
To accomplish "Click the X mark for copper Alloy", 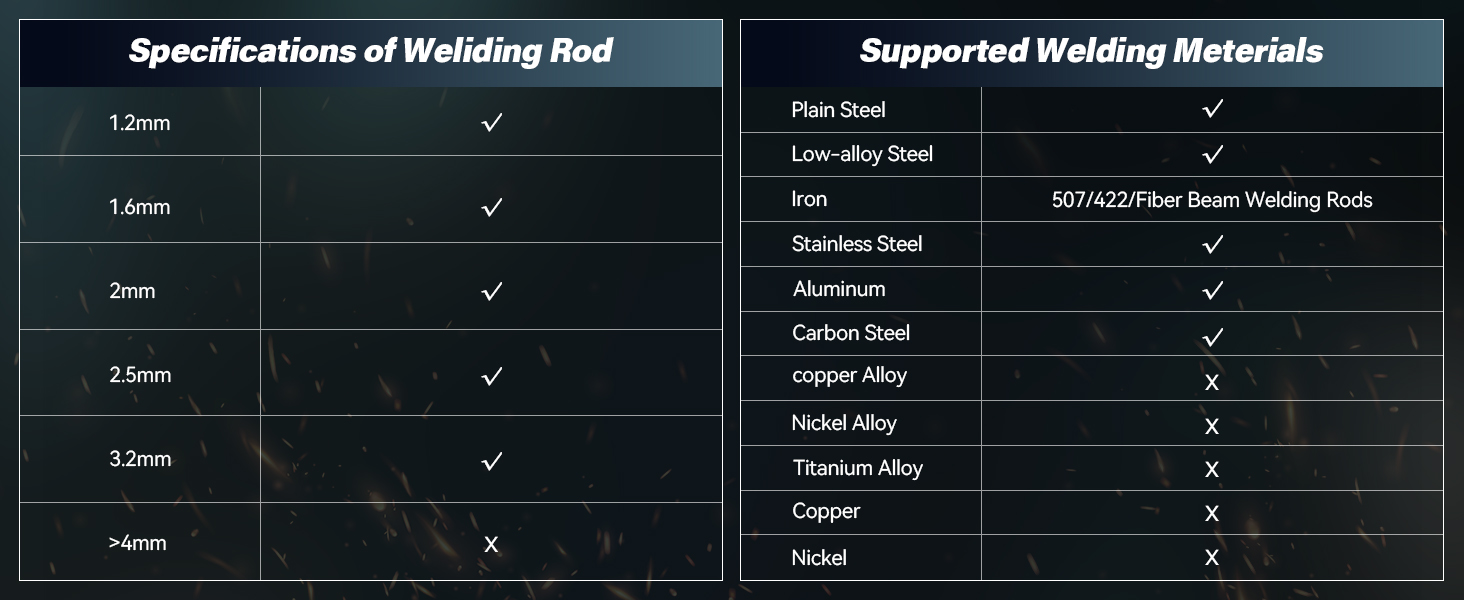I will point(1212,382).
